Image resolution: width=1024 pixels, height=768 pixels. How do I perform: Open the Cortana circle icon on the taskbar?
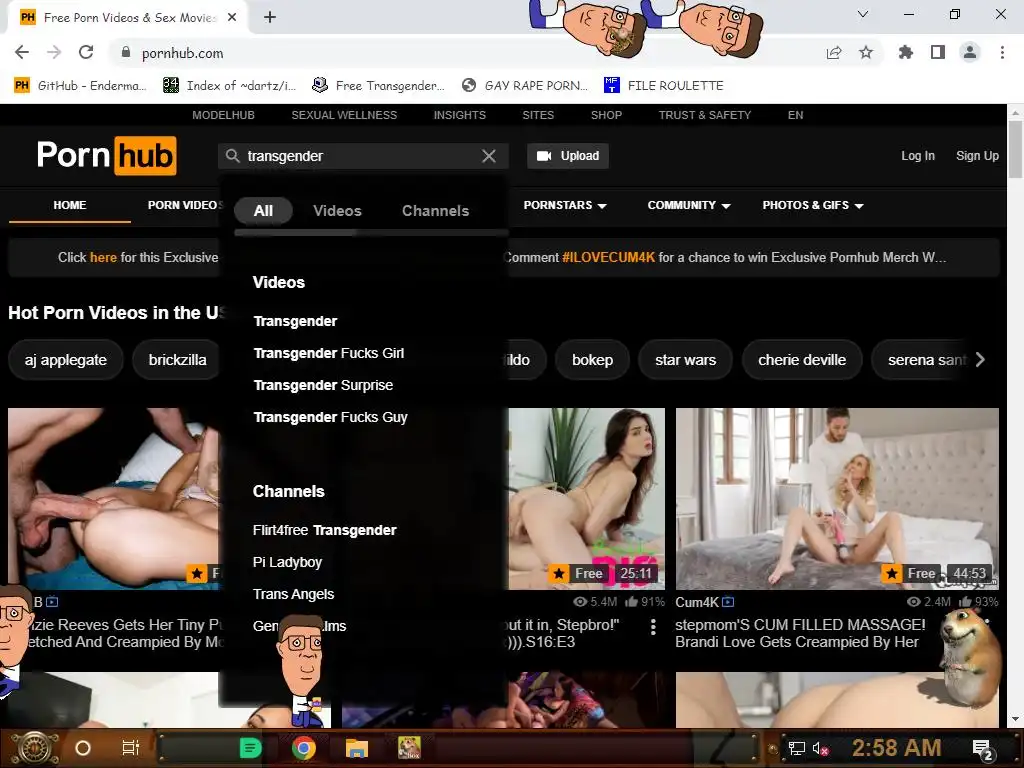(83, 748)
